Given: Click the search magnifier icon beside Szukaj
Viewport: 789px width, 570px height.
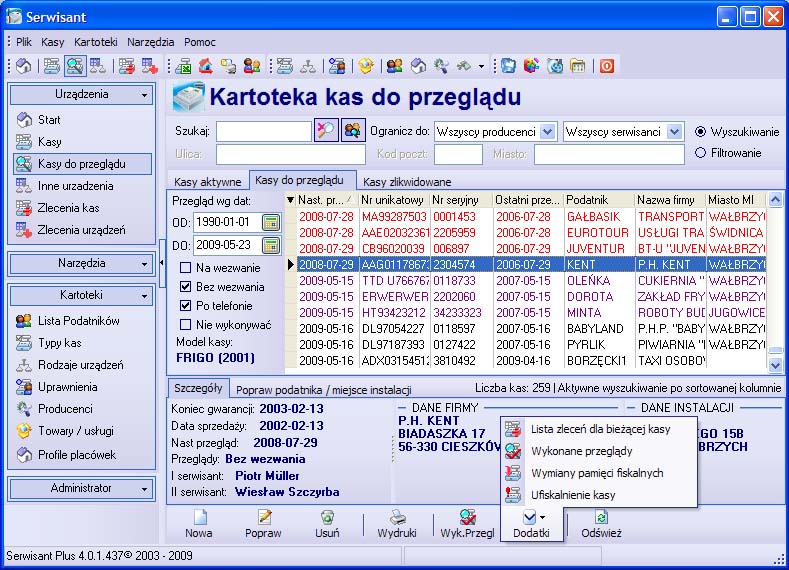Looking at the screenshot, I should [326, 131].
